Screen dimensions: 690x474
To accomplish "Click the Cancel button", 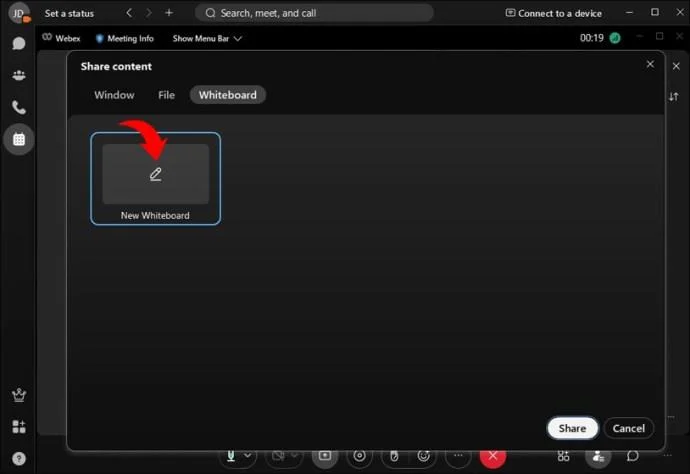I will point(628,428).
